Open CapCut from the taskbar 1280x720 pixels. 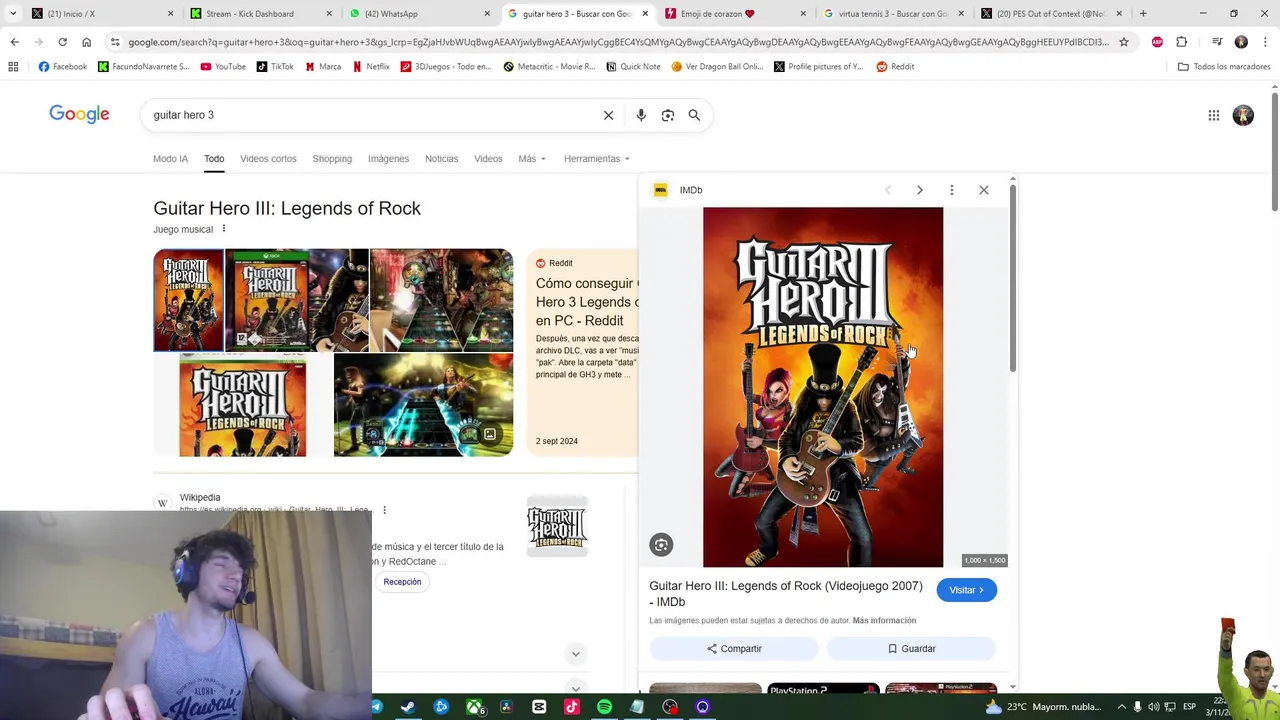(539, 707)
